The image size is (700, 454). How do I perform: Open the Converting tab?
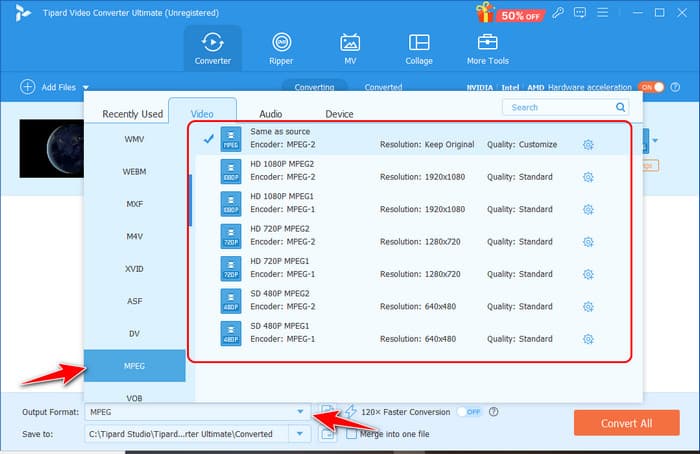click(314, 87)
